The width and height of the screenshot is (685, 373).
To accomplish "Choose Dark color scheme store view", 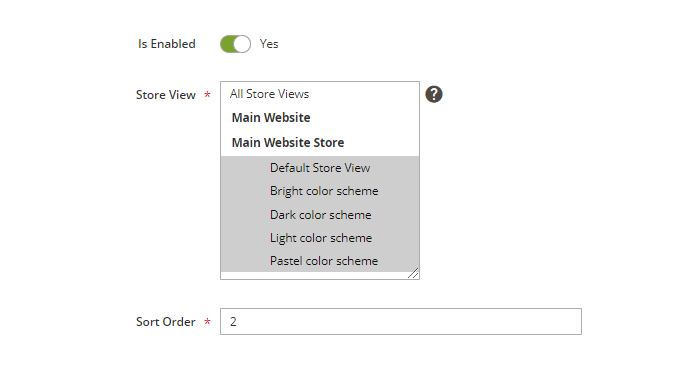I will (x=320, y=214).
